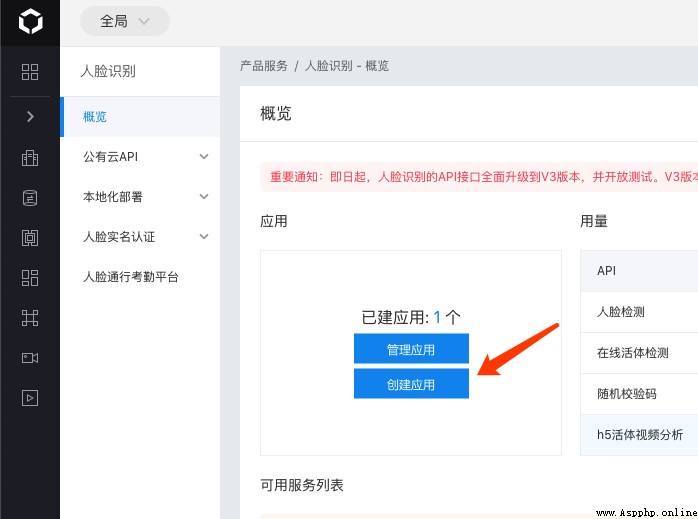Expand the 公有云API menu section
698x519 pixels.
pyautogui.click(x=140, y=157)
